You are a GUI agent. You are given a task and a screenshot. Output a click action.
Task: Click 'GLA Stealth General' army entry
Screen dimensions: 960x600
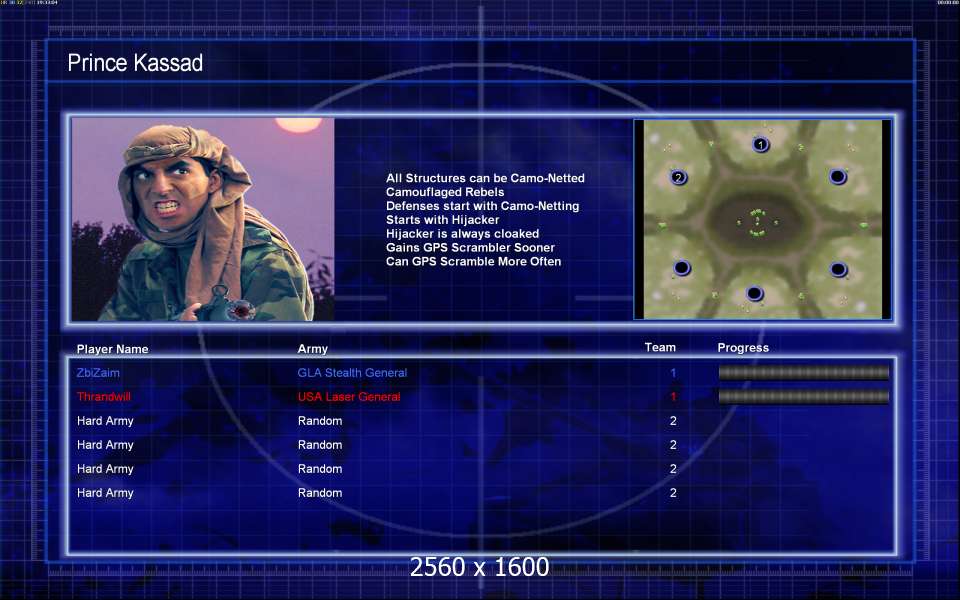point(352,372)
